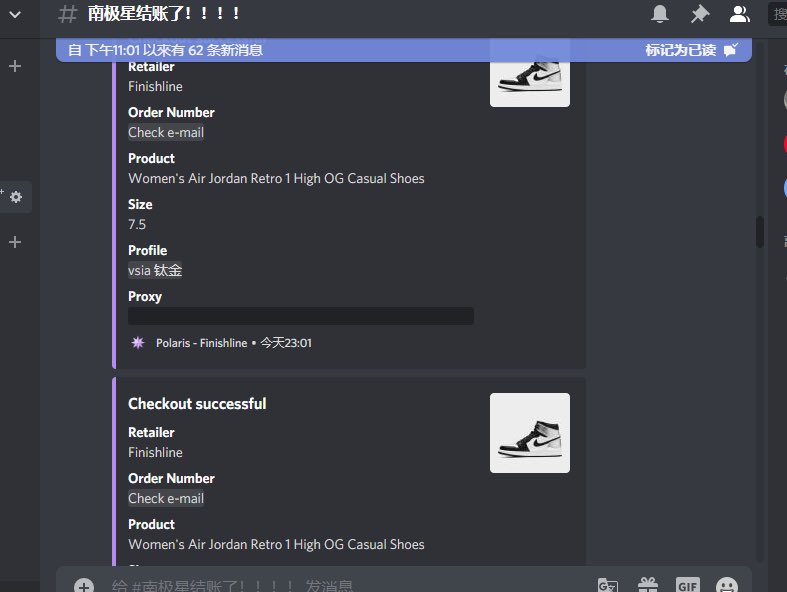Select 'Check e-mail' in second embed
This screenshot has width=787, height=592.
point(166,499)
